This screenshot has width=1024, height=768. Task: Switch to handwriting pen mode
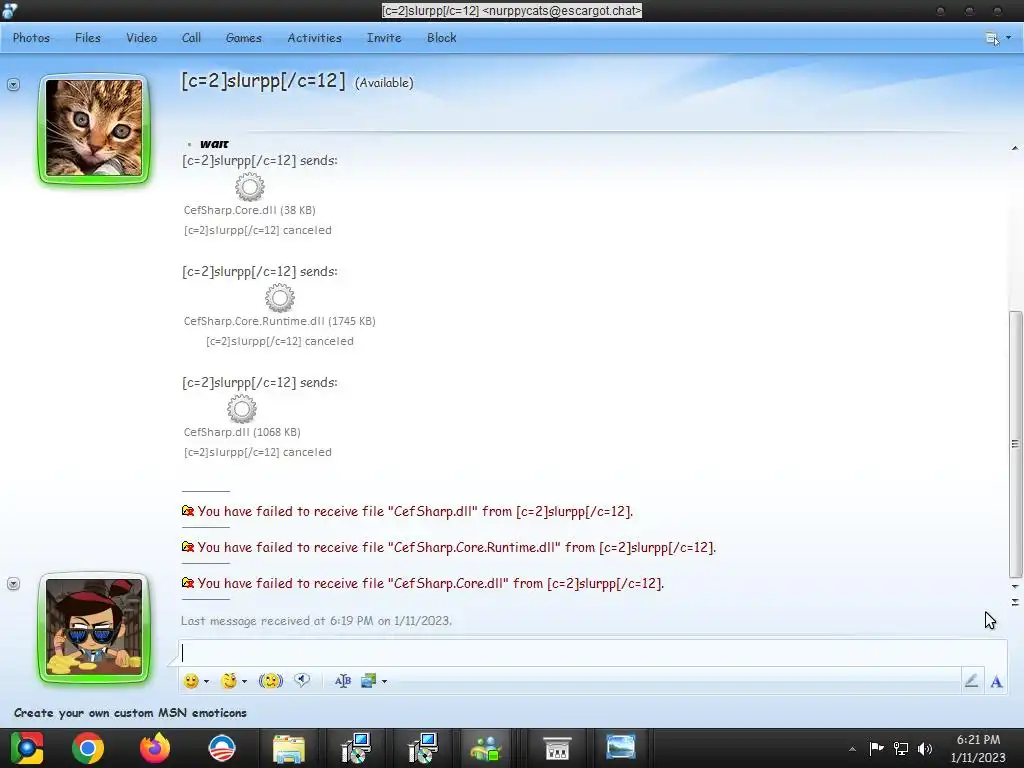tap(971, 681)
